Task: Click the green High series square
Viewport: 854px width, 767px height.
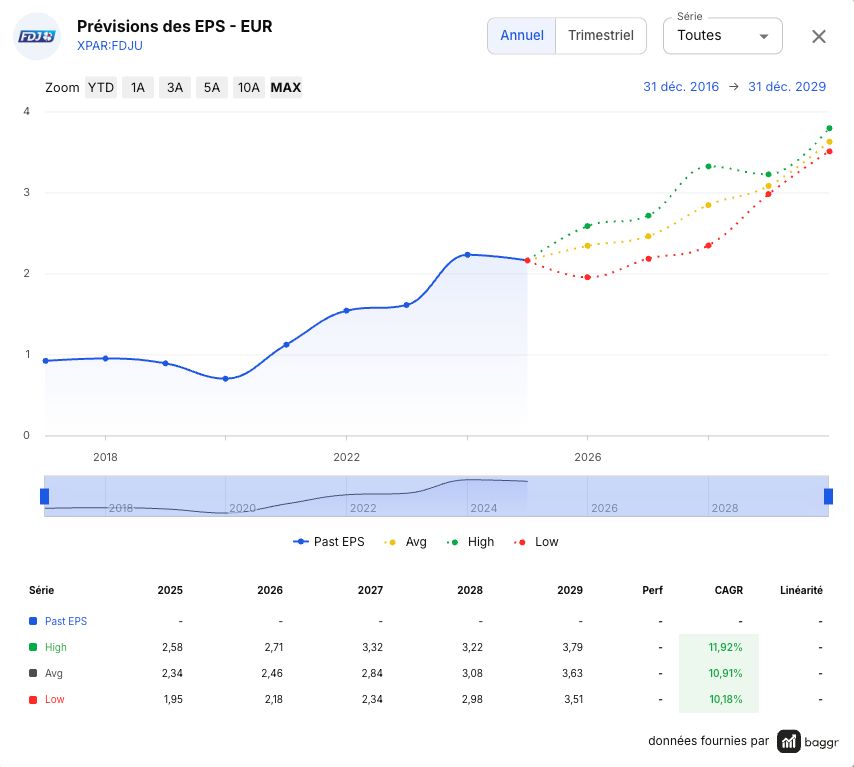Action: pos(33,647)
